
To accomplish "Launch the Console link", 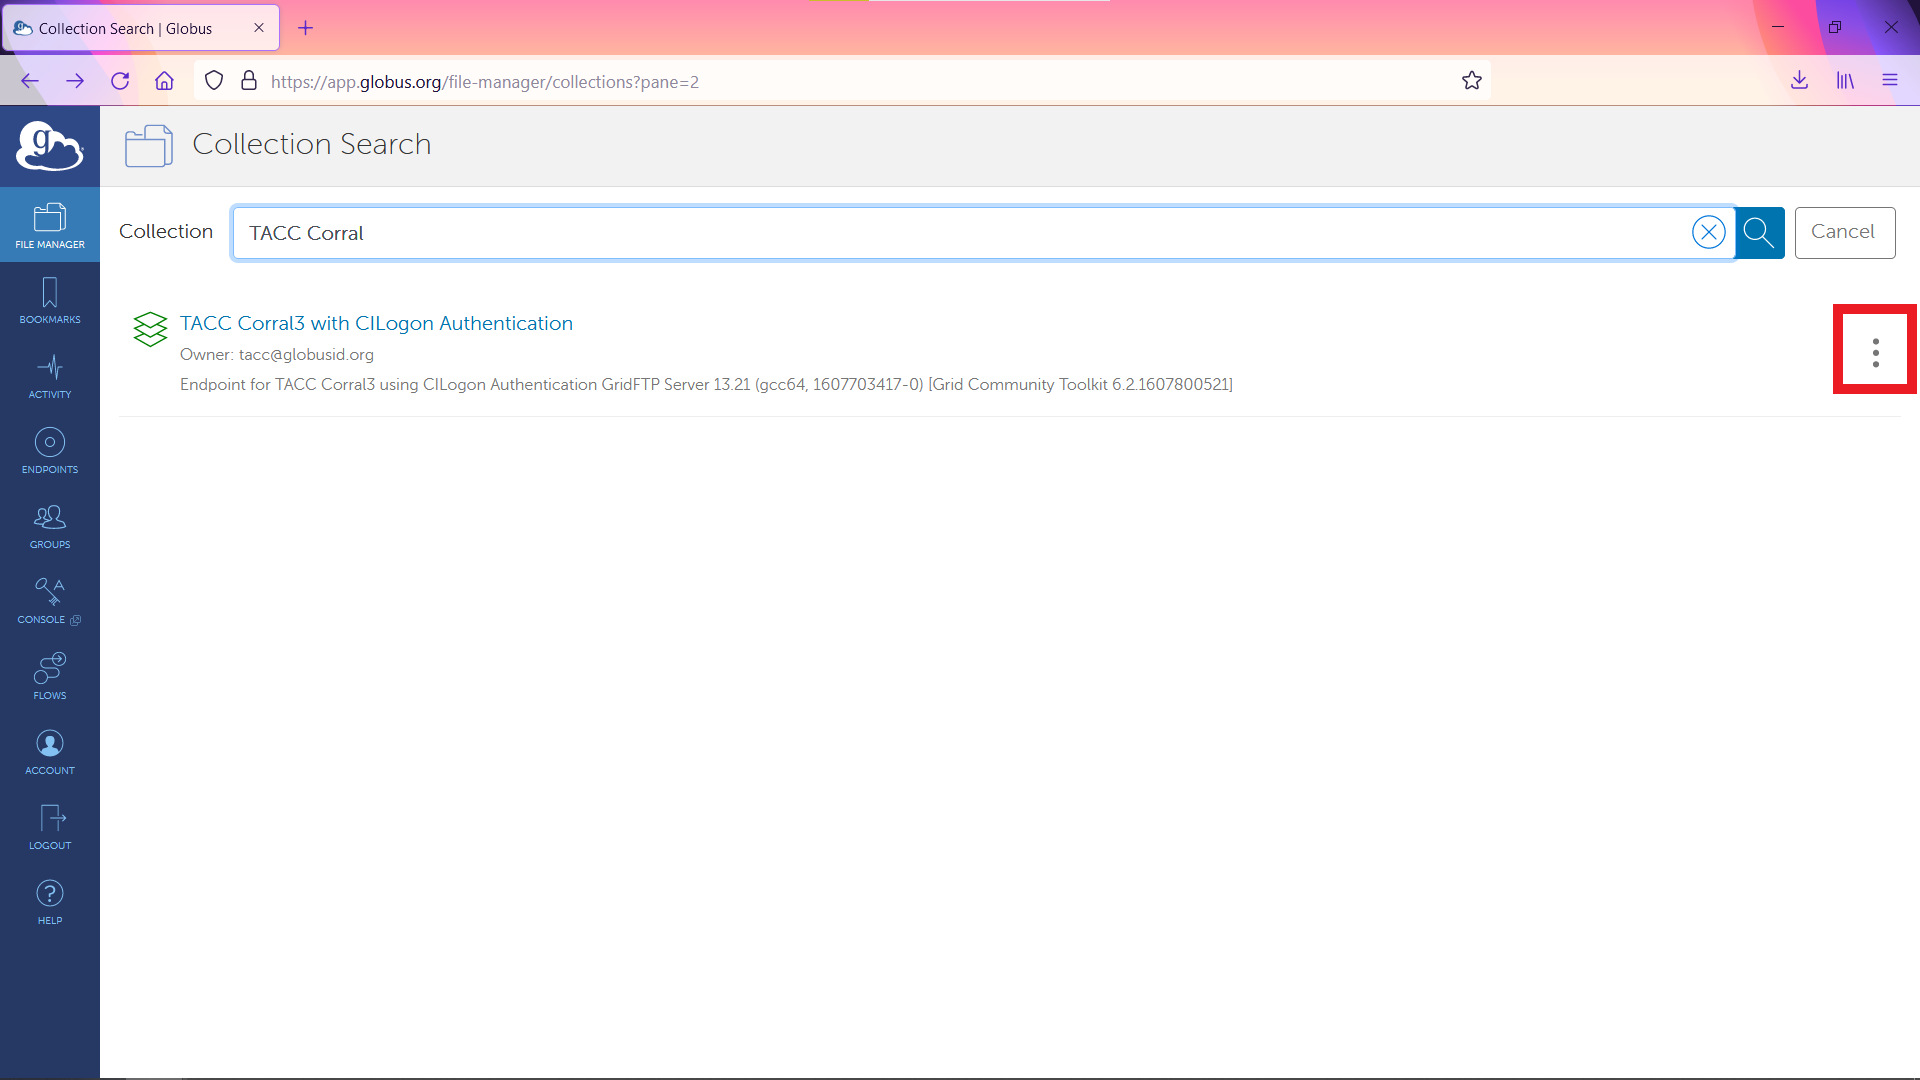I will [50, 600].
